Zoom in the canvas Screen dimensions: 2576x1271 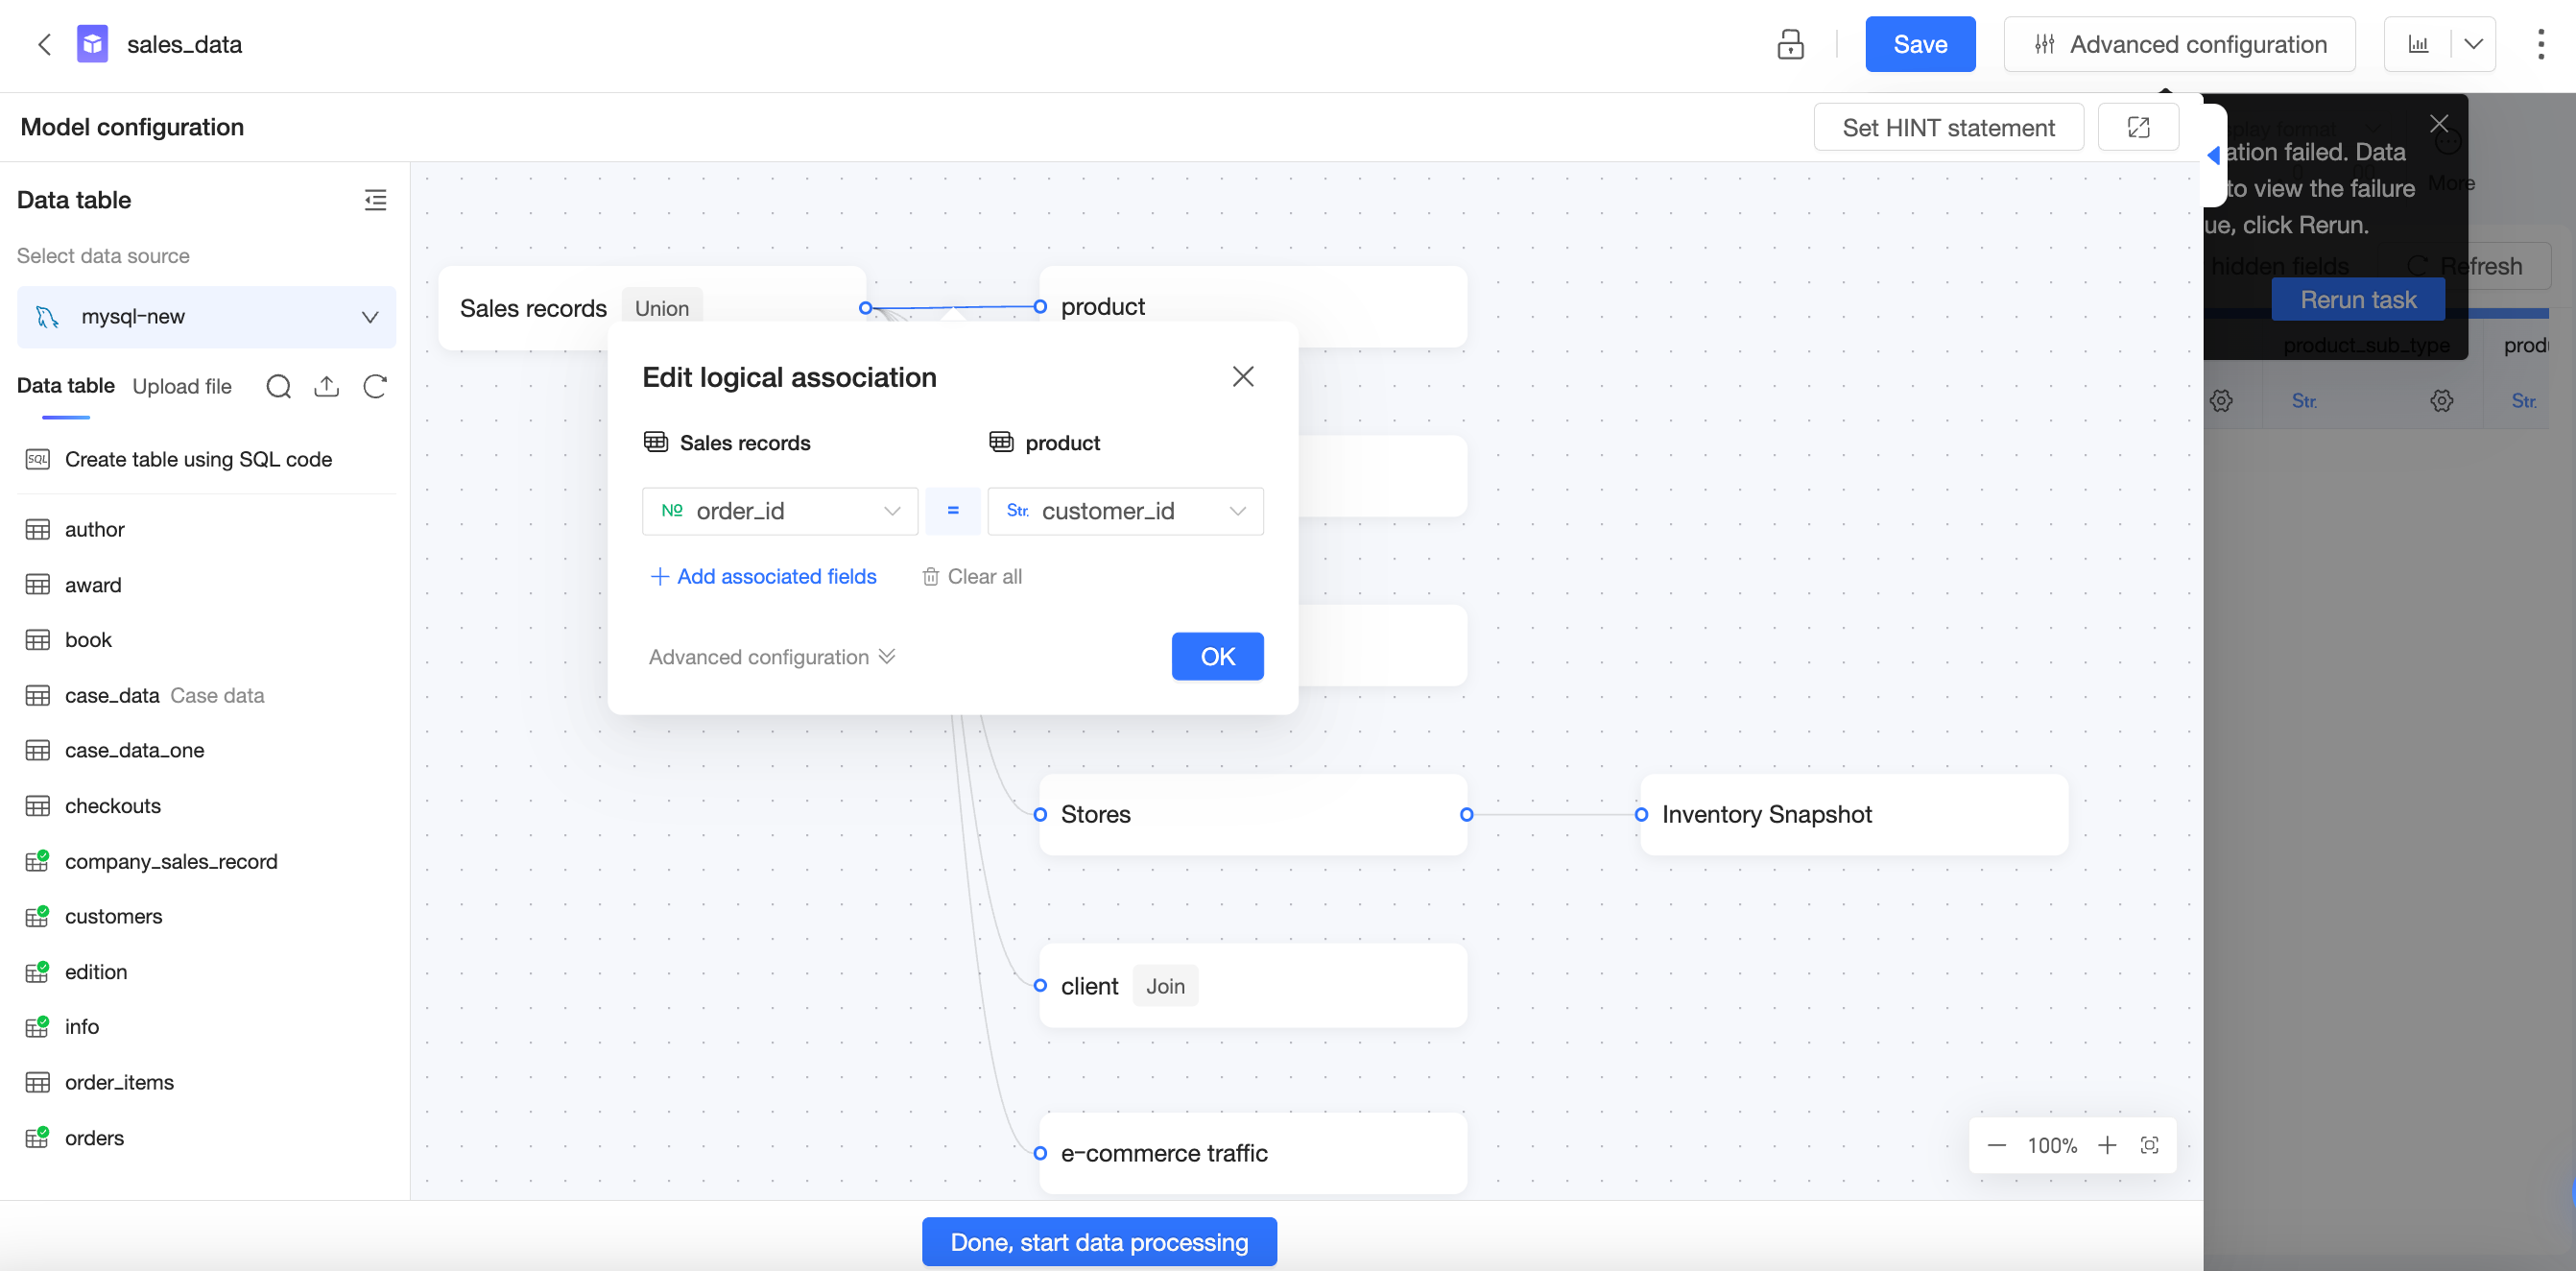pyautogui.click(x=2107, y=1145)
